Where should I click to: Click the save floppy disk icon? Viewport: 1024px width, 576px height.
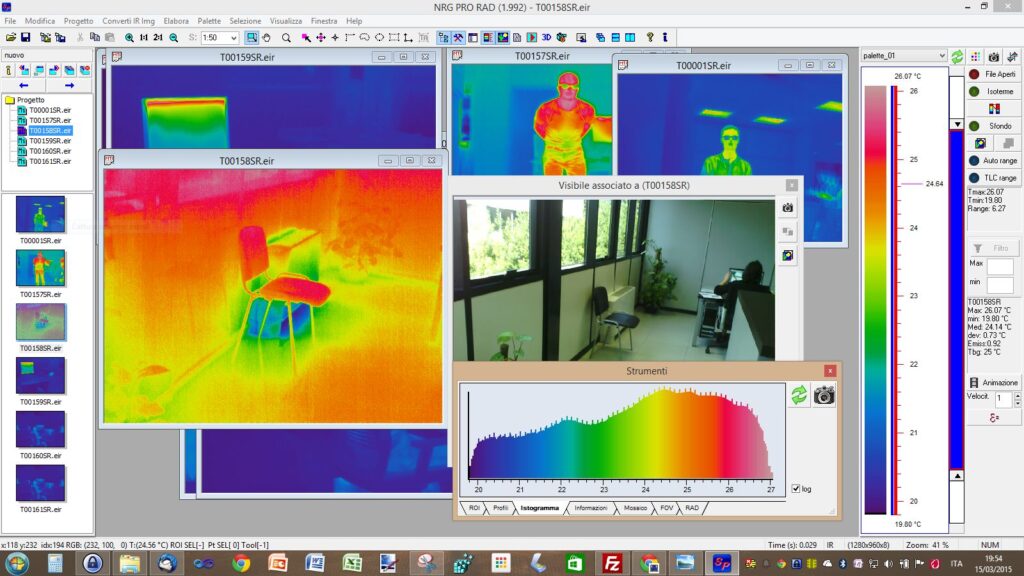(25, 38)
